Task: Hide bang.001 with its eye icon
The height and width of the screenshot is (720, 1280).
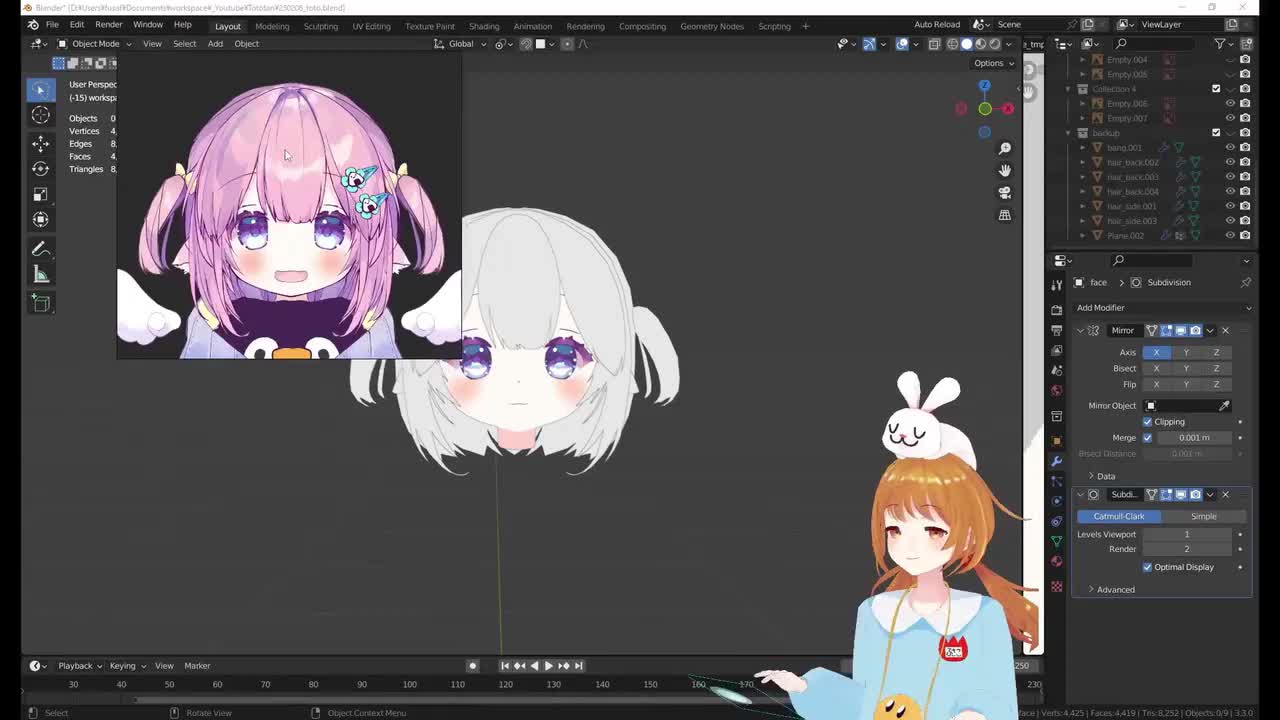Action: pyautogui.click(x=1230, y=147)
